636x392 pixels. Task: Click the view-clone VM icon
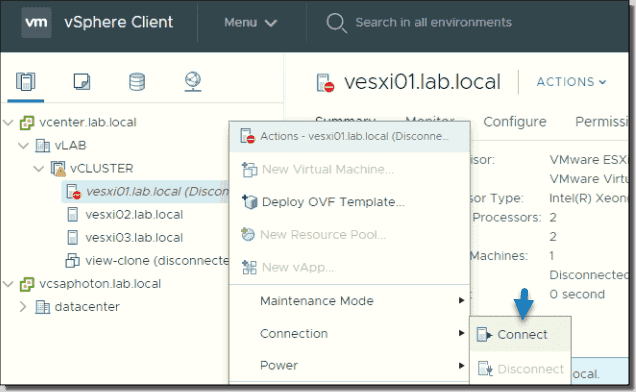[73, 261]
